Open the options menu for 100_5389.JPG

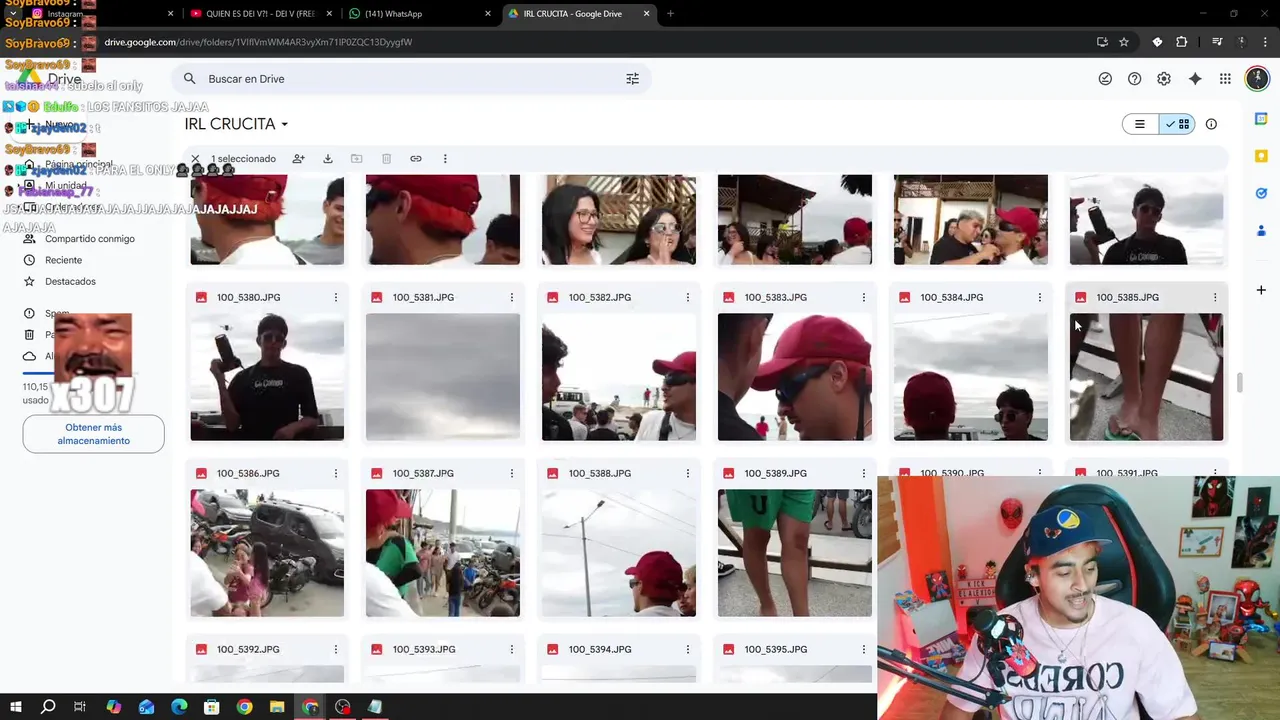coord(864,474)
